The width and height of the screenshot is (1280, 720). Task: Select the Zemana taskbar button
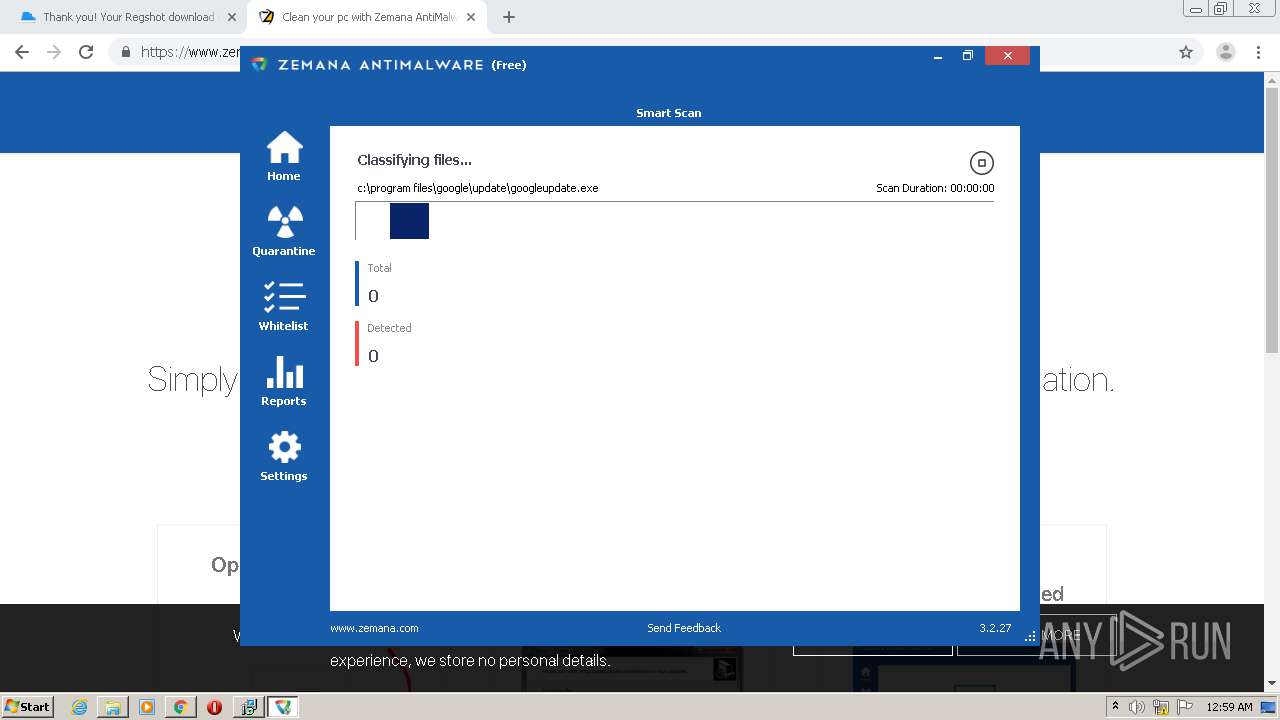tap(283, 707)
